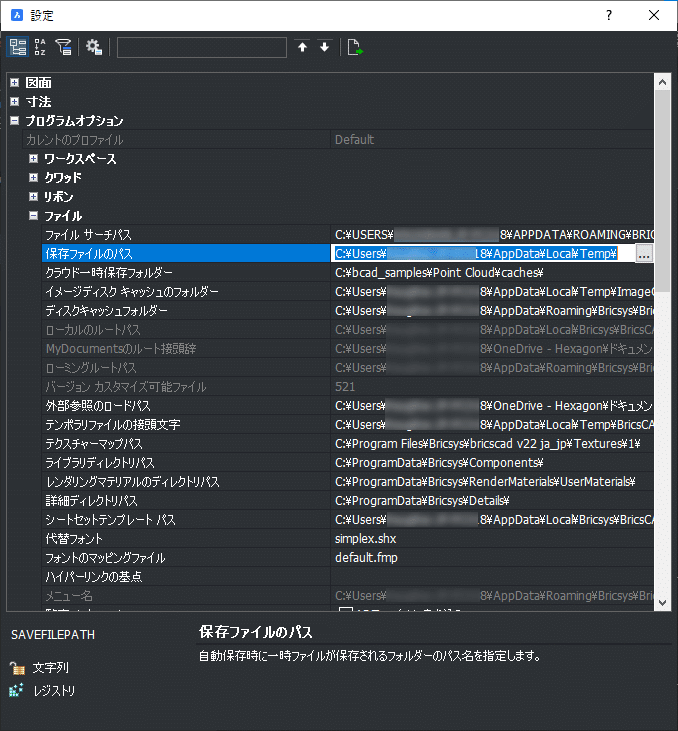Expand the ワークスペース node

pyautogui.click(x=33, y=159)
